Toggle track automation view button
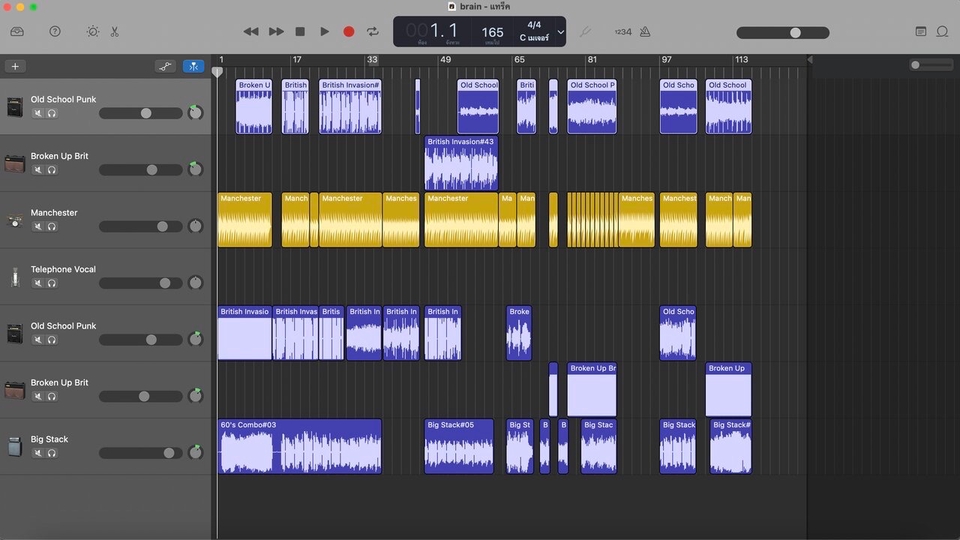 click(x=165, y=66)
